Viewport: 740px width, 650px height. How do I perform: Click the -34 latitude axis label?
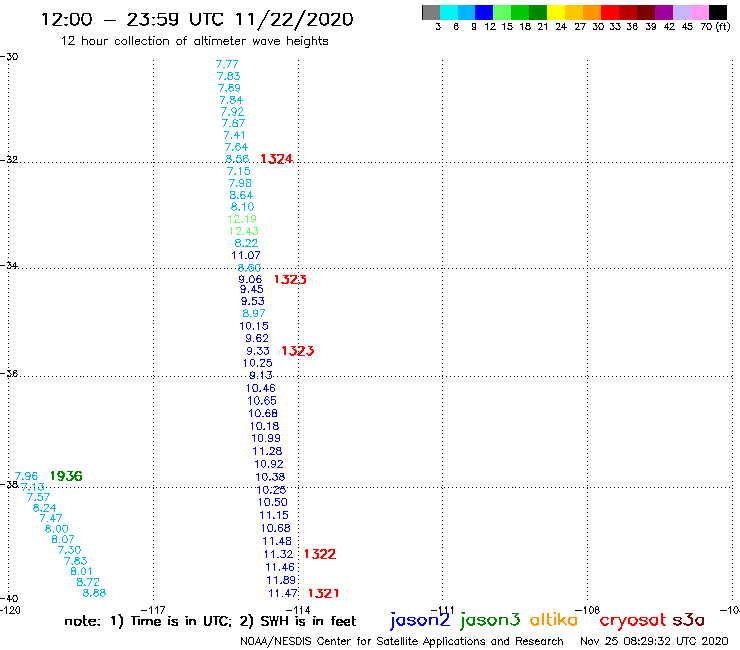[9, 265]
